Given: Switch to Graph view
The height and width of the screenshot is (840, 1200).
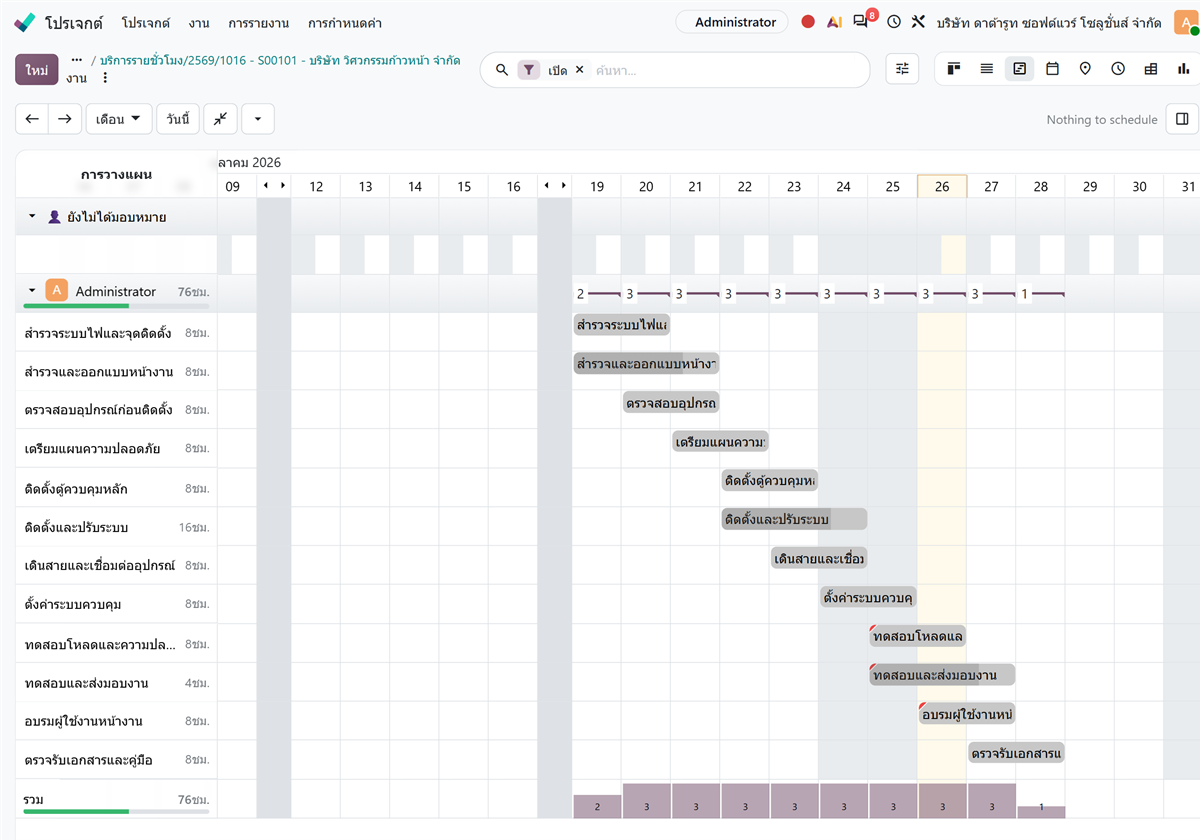Looking at the screenshot, I should [1184, 69].
